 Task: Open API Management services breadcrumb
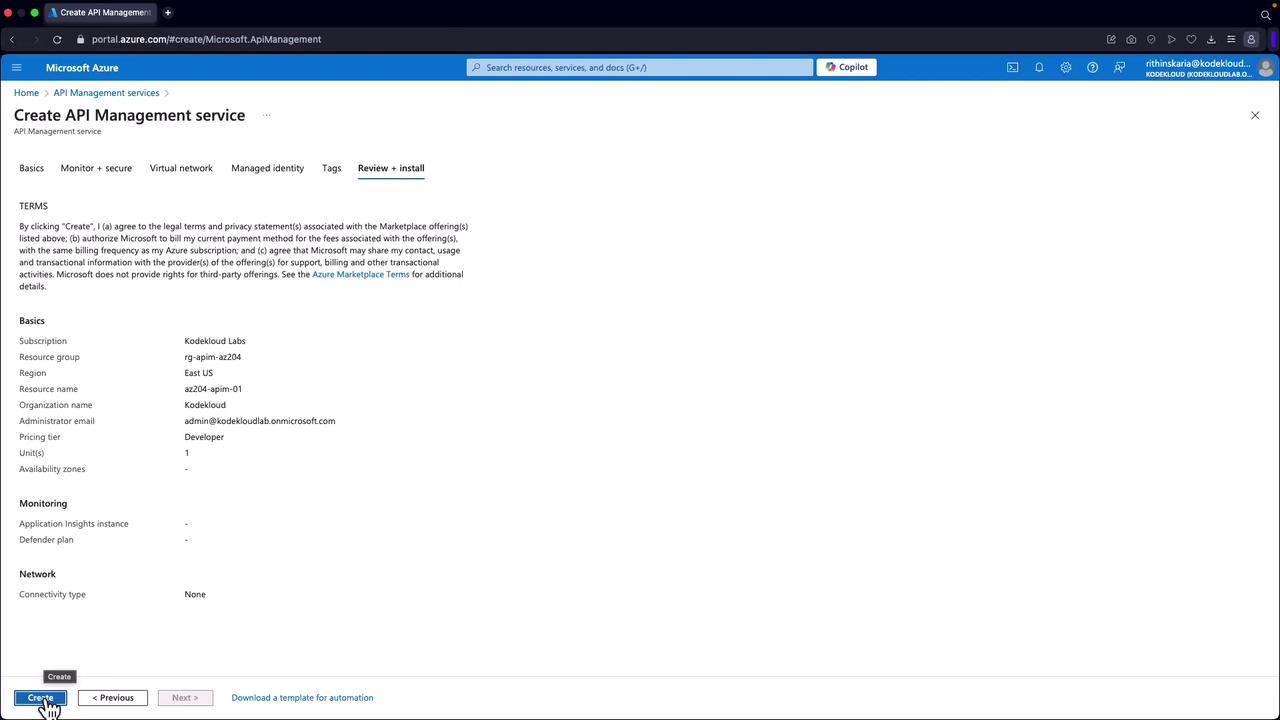106,93
